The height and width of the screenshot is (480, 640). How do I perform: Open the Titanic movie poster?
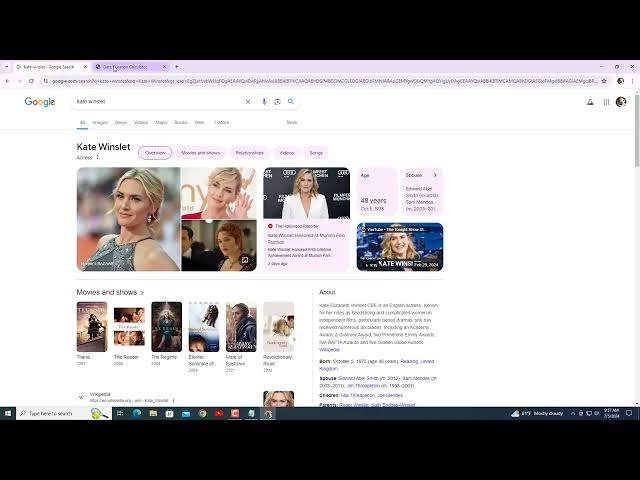(92, 327)
